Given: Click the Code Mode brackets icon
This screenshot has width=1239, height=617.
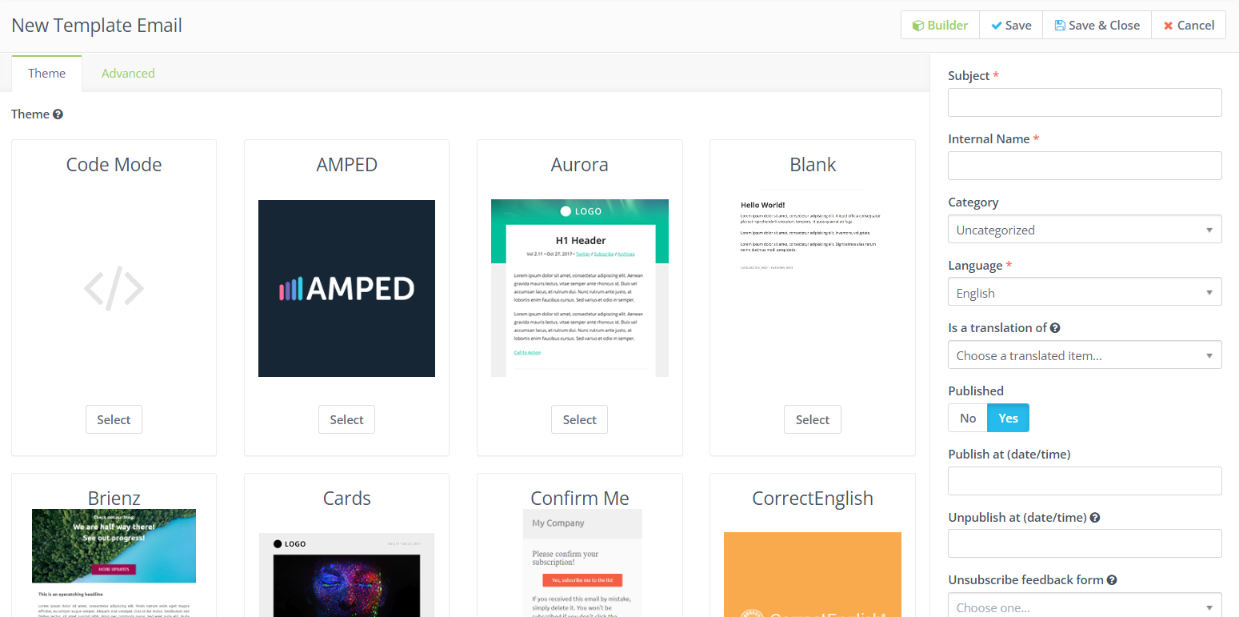Looking at the screenshot, I should pyautogui.click(x=114, y=289).
